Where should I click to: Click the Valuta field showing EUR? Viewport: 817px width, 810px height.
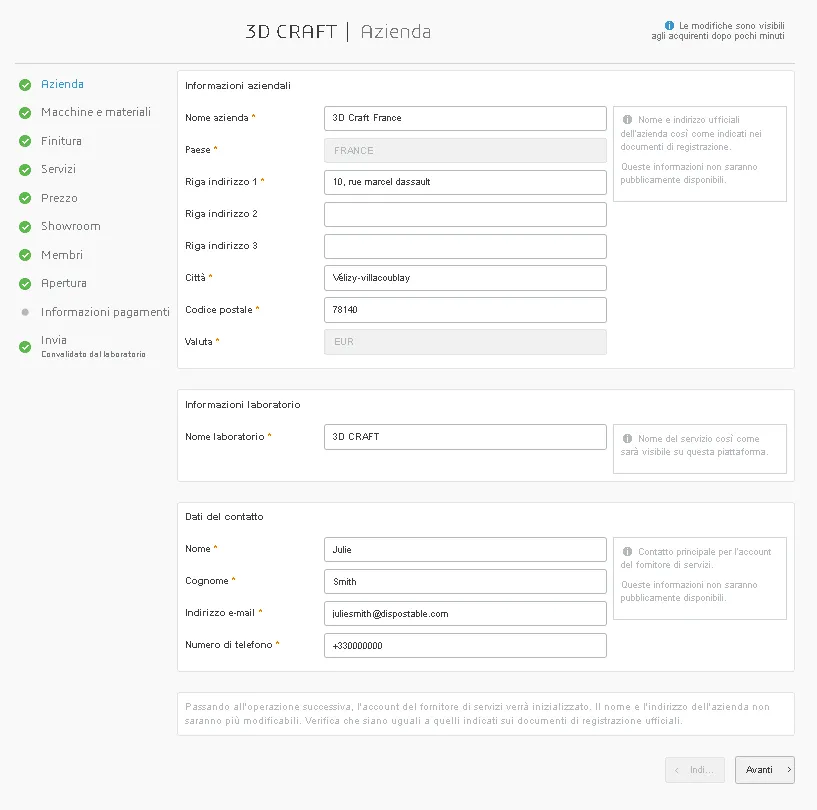[465, 342]
